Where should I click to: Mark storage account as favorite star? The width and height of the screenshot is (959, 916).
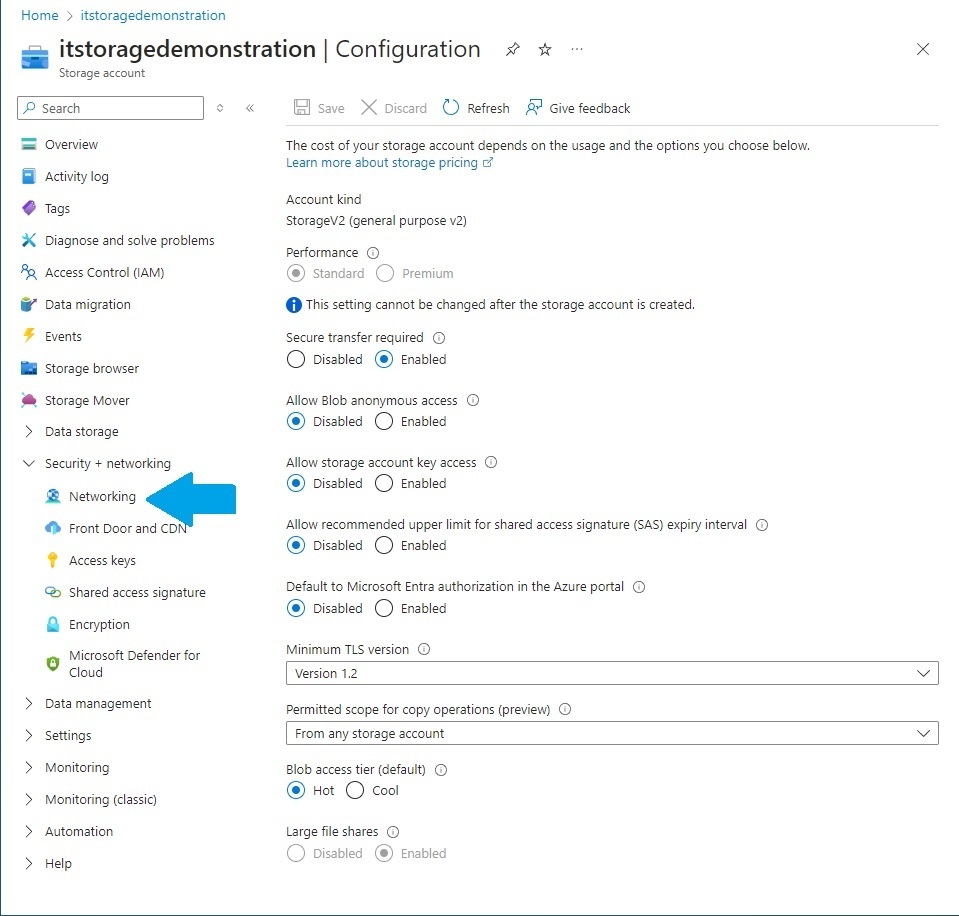pyautogui.click(x=545, y=50)
